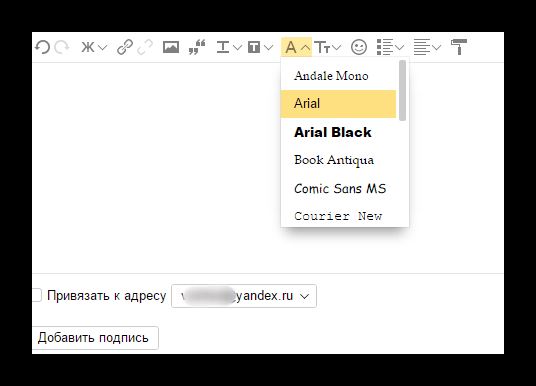
Task: Click the bold Ж formatting icon
Action: click(88, 47)
